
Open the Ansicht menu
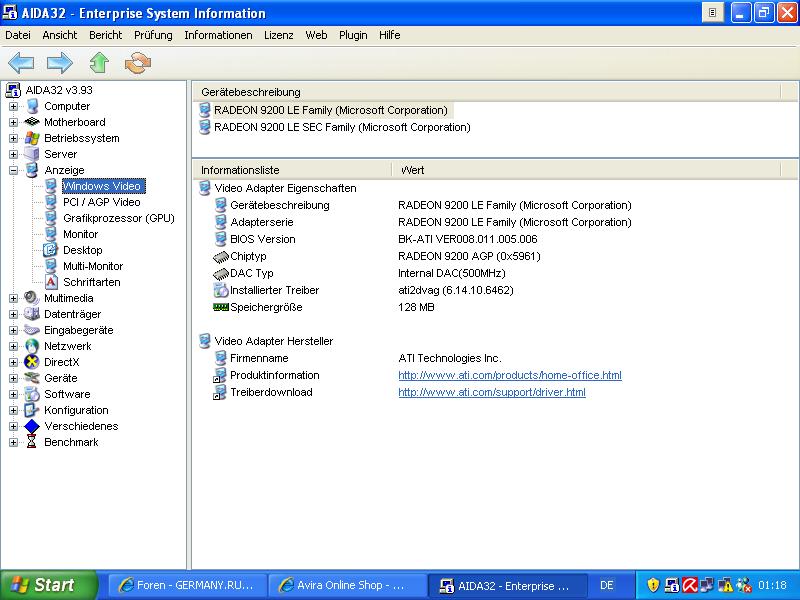click(60, 35)
